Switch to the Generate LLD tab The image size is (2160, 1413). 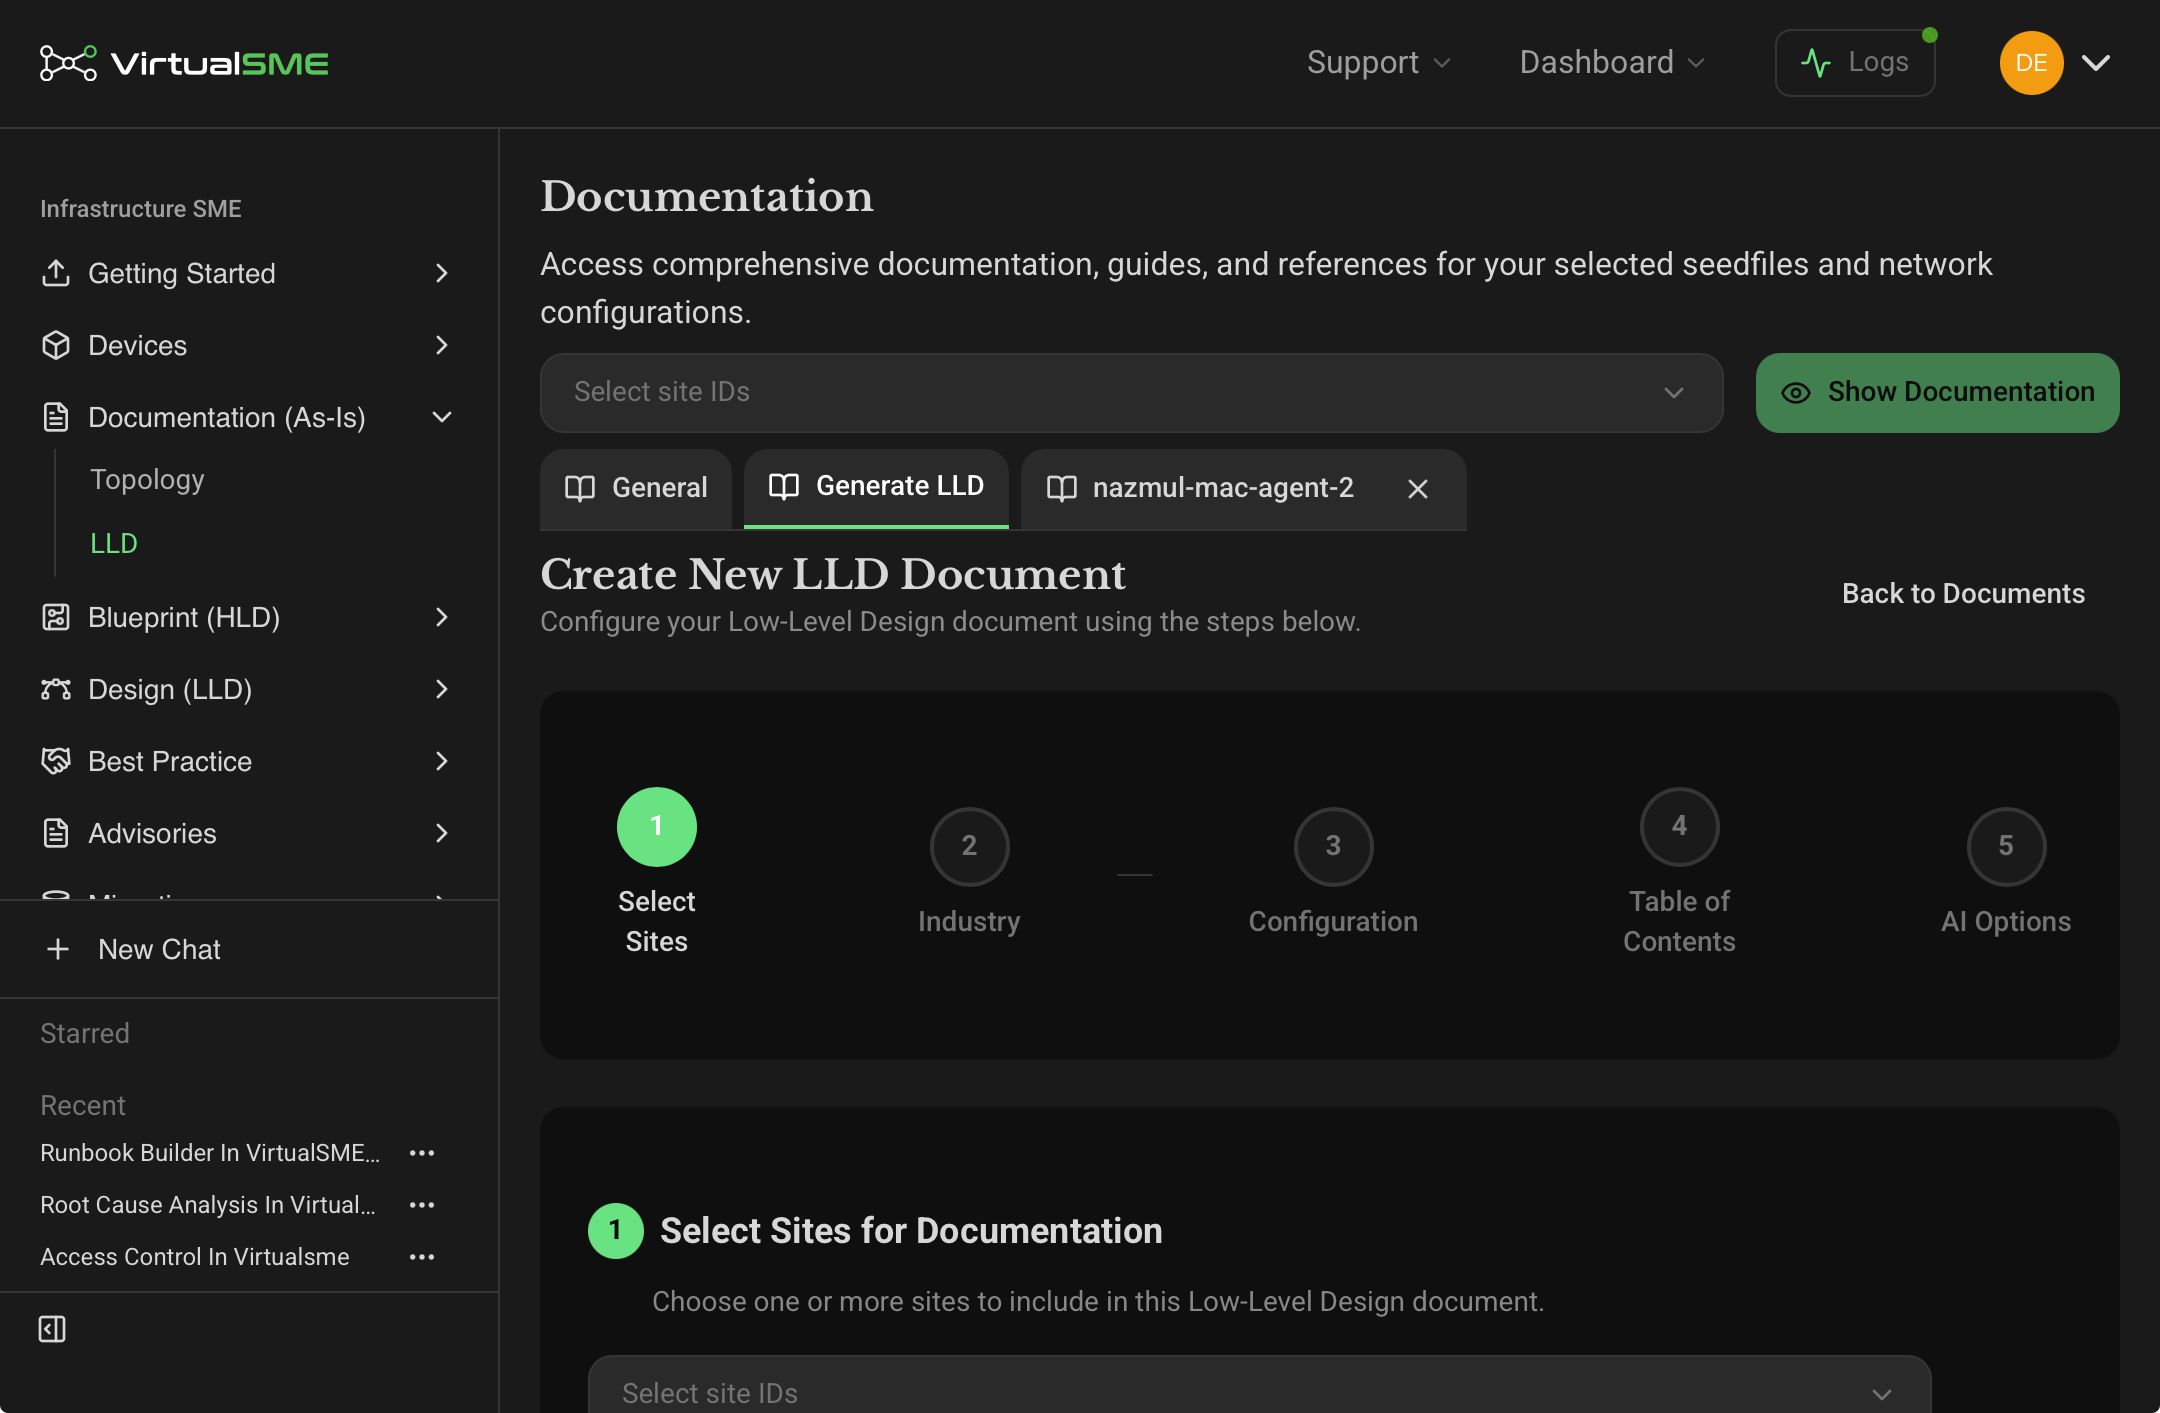(x=876, y=487)
